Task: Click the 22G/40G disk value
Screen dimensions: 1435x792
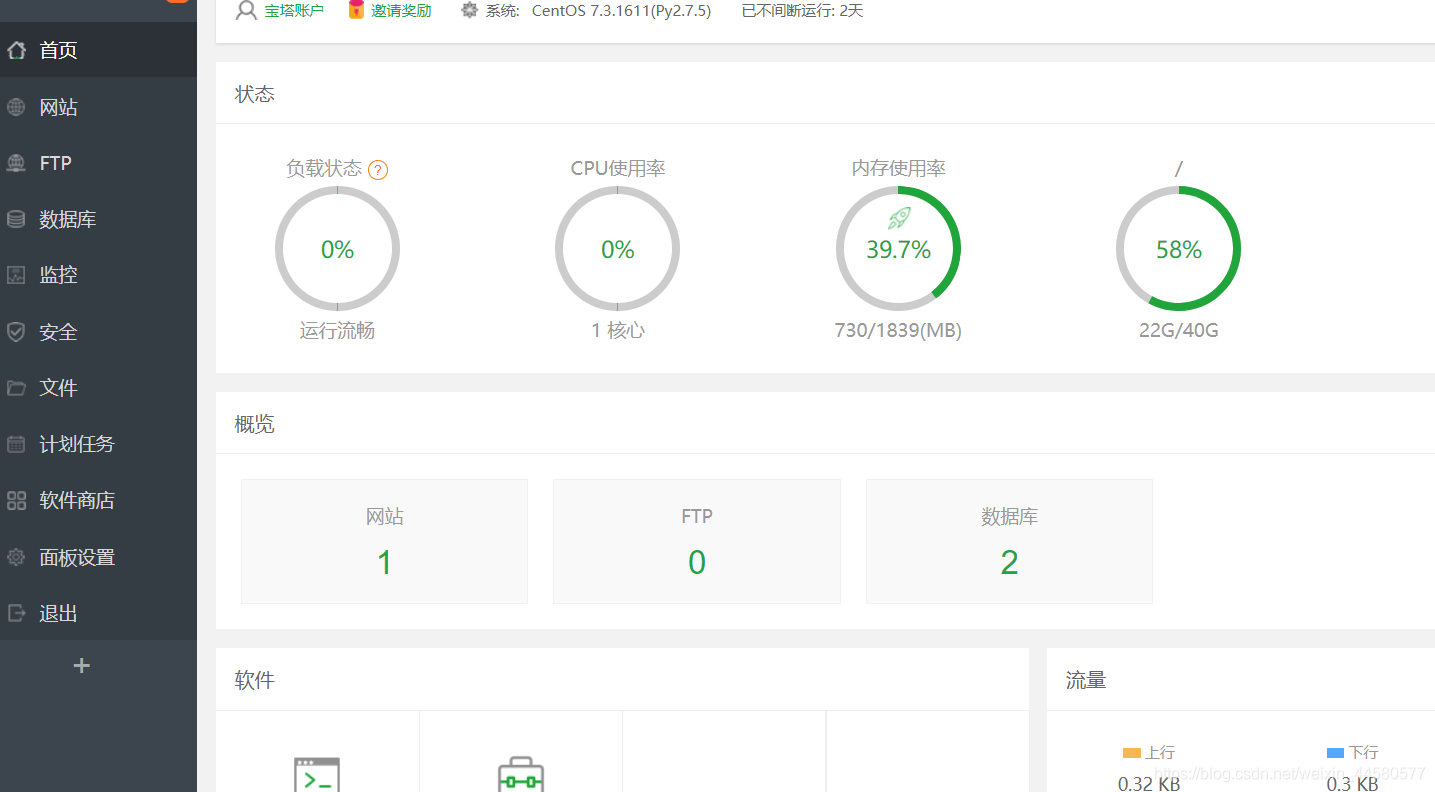Action: tap(1178, 330)
